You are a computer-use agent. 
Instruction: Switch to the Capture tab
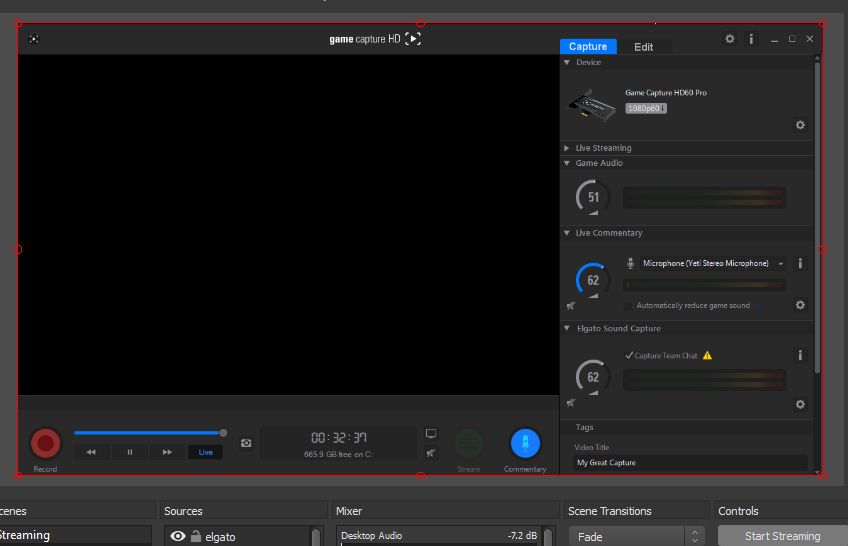click(588, 46)
